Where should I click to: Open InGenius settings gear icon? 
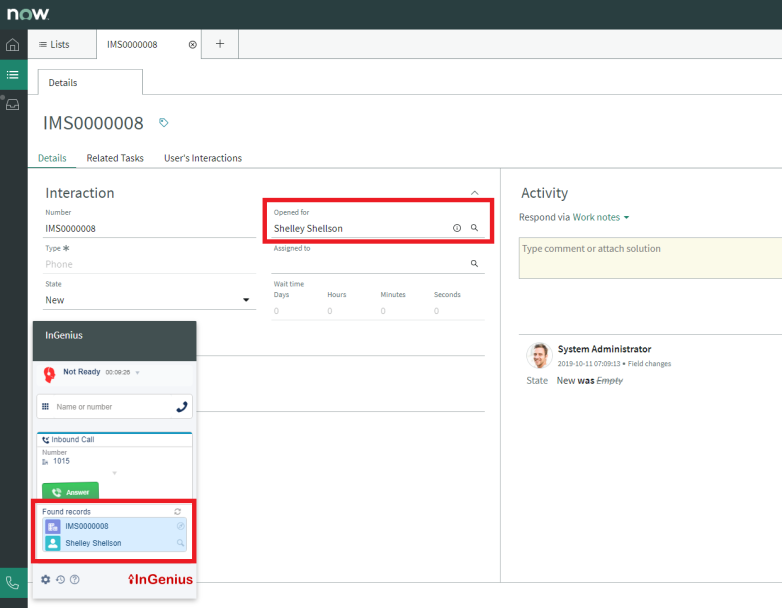click(x=45, y=579)
